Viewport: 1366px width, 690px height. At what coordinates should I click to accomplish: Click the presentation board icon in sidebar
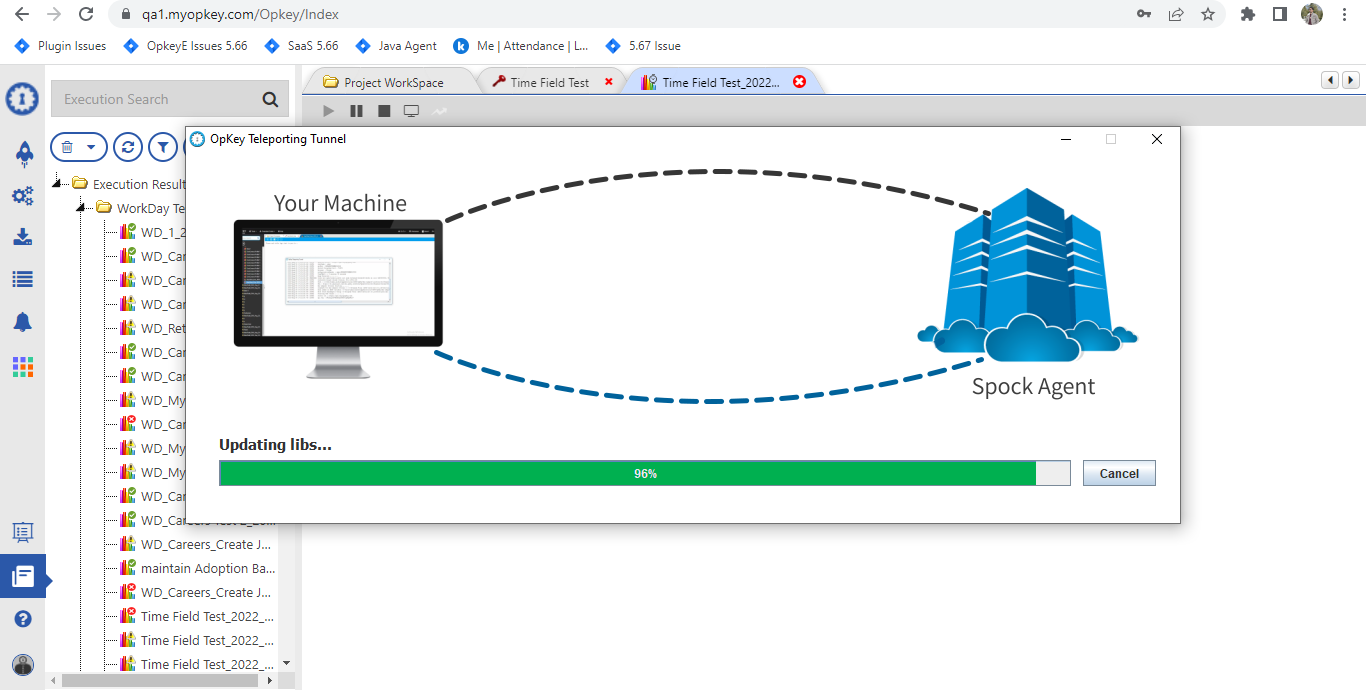pos(22,533)
